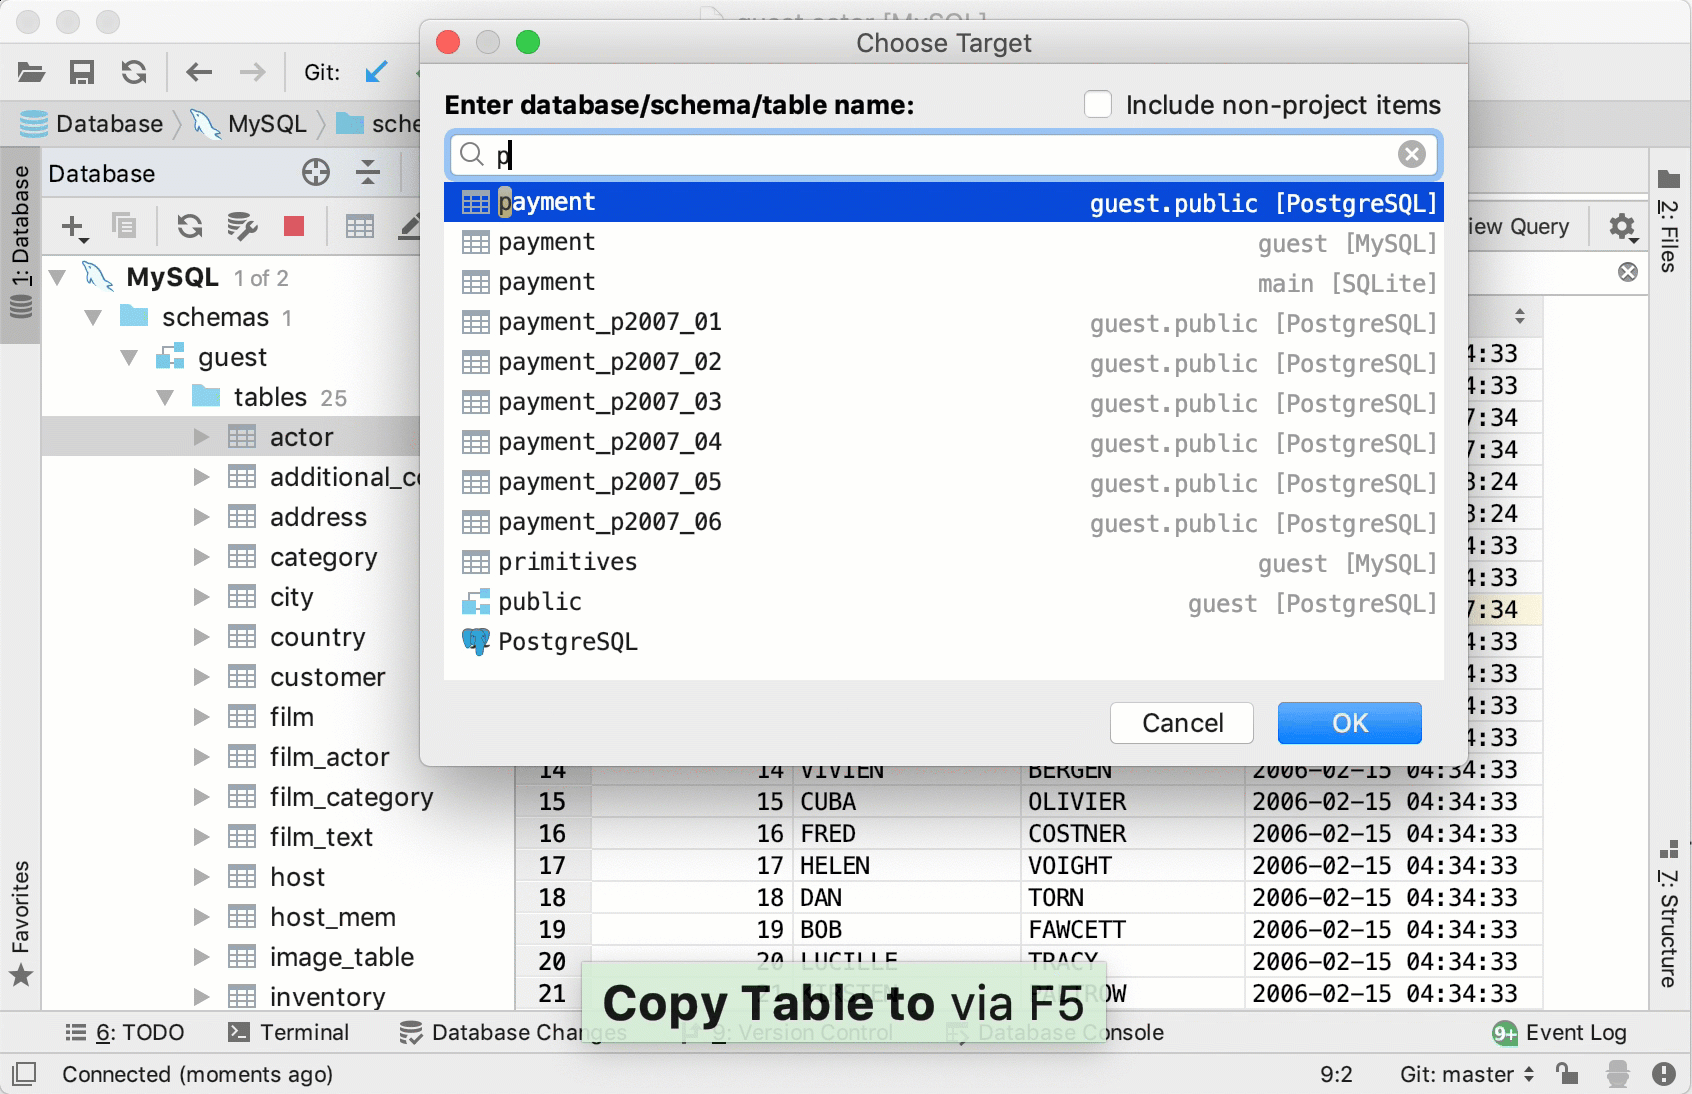Expand the customer table node
1692x1094 pixels.
coord(199,677)
